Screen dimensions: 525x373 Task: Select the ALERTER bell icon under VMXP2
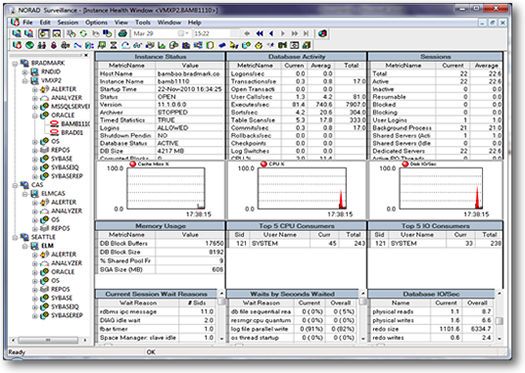click(45, 89)
